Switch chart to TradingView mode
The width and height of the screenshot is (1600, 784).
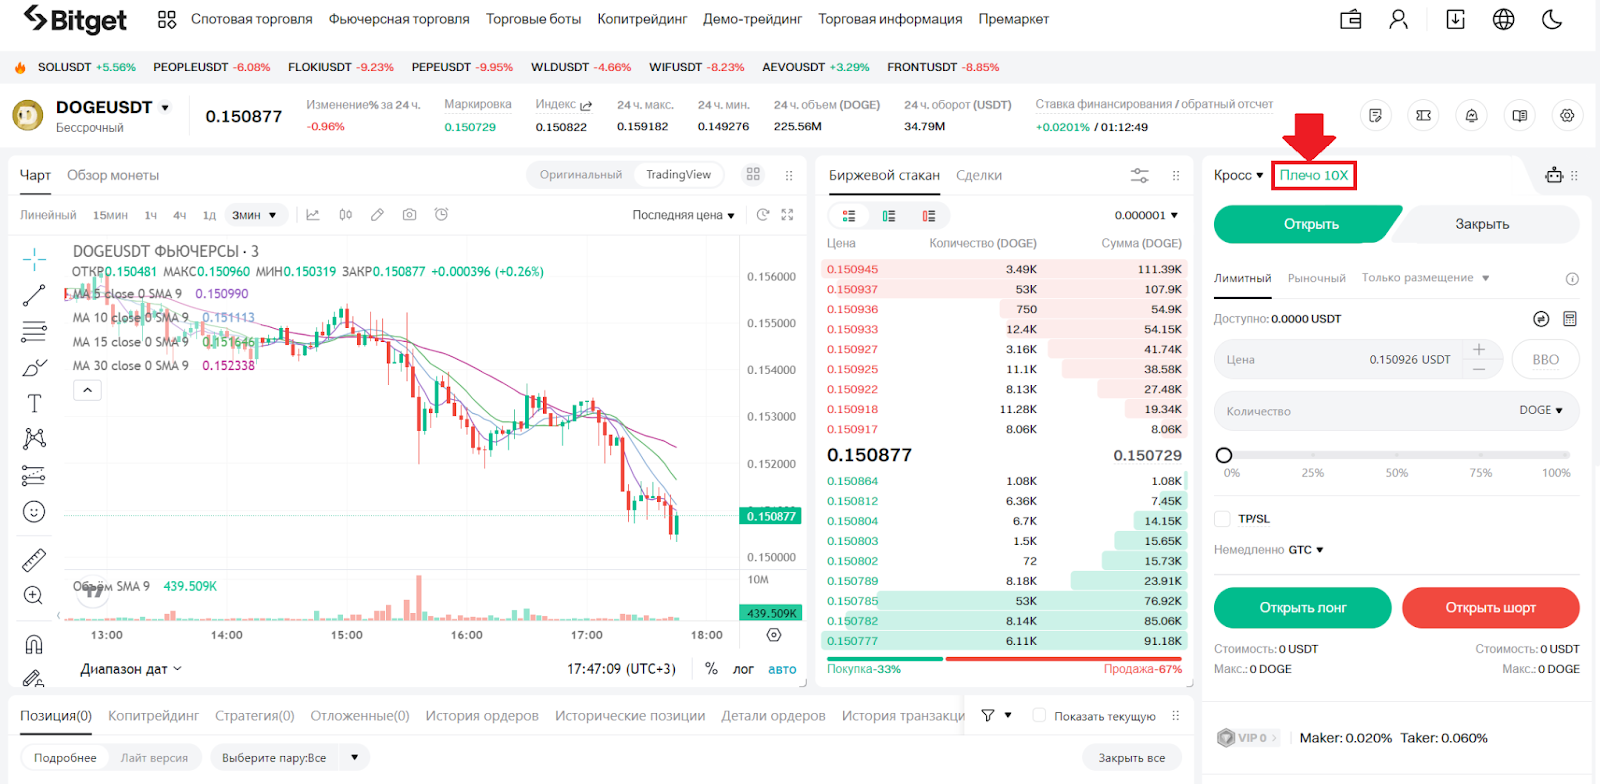pyautogui.click(x=678, y=175)
